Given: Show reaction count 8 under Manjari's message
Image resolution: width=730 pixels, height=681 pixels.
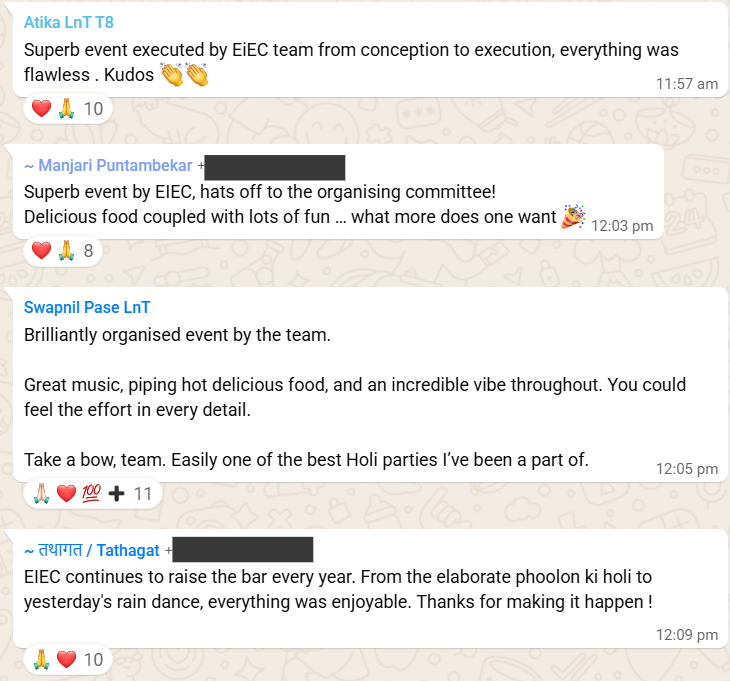Looking at the screenshot, I should click(x=88, y=250).
